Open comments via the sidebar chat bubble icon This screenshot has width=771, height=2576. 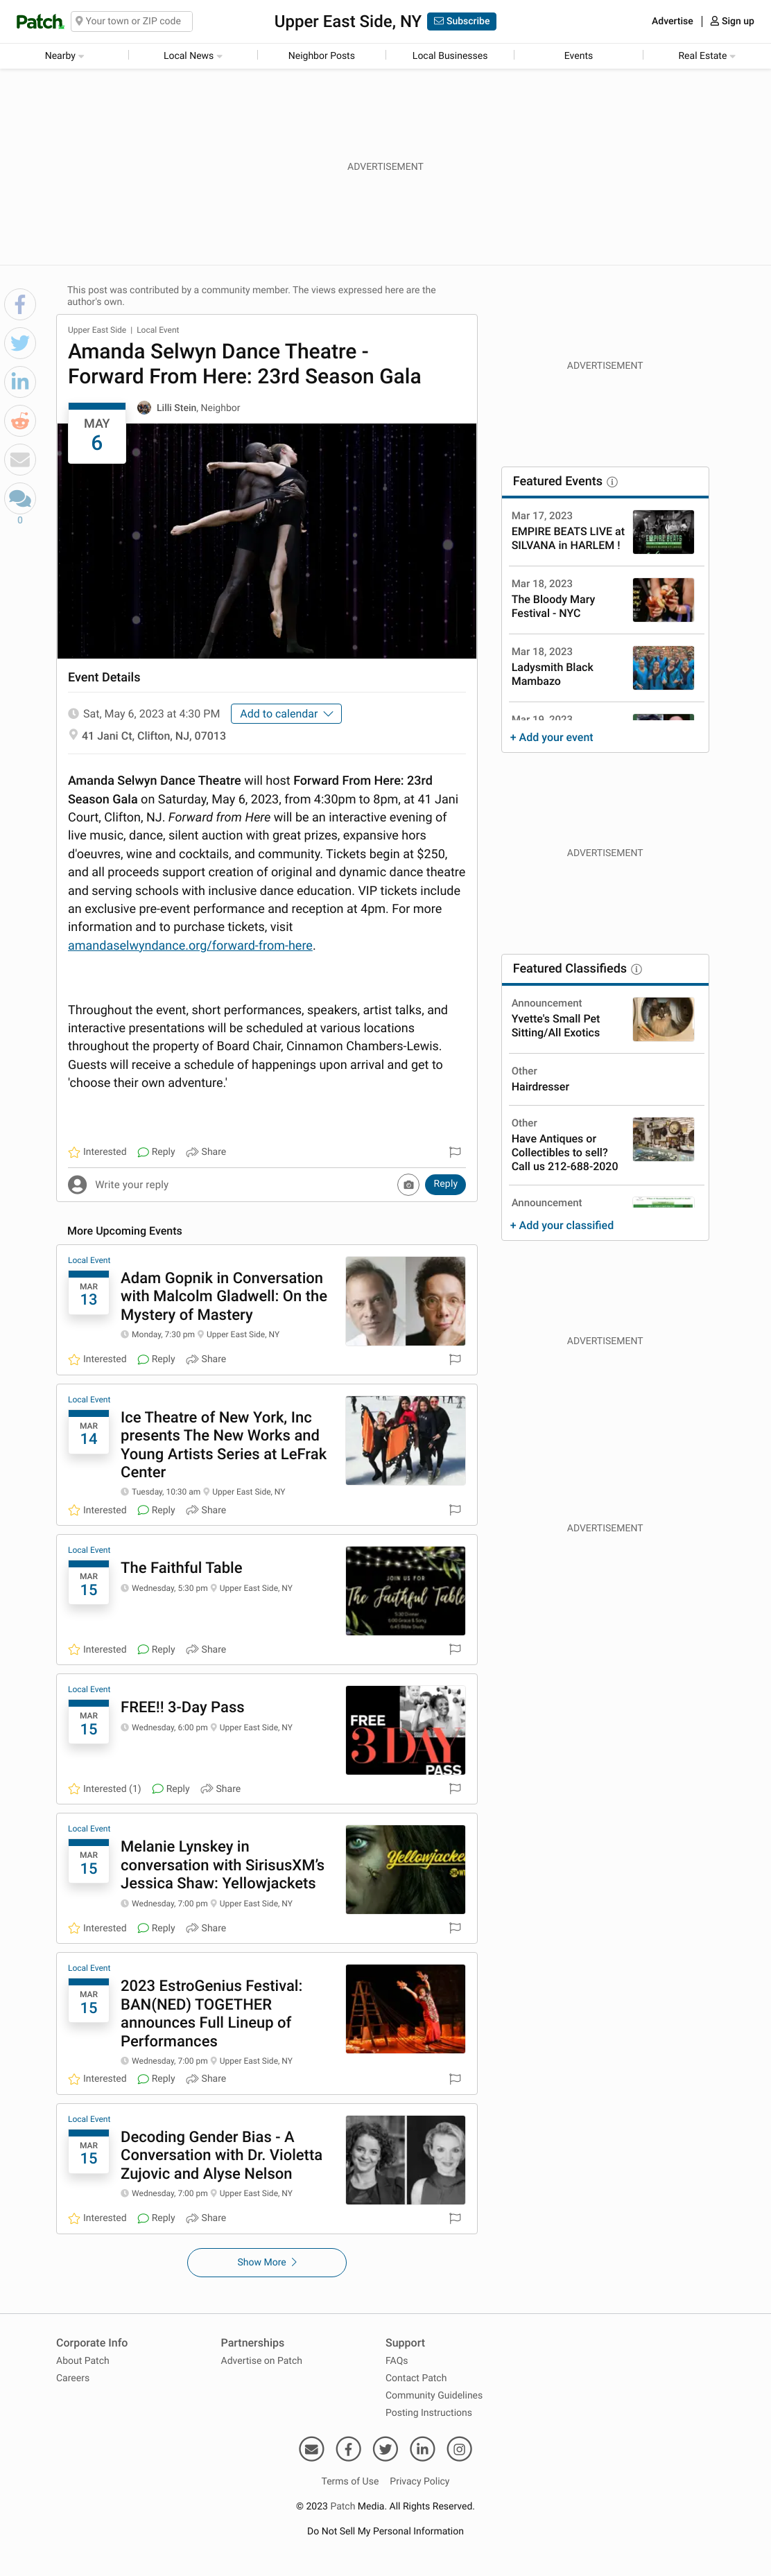tap(20, 498)
